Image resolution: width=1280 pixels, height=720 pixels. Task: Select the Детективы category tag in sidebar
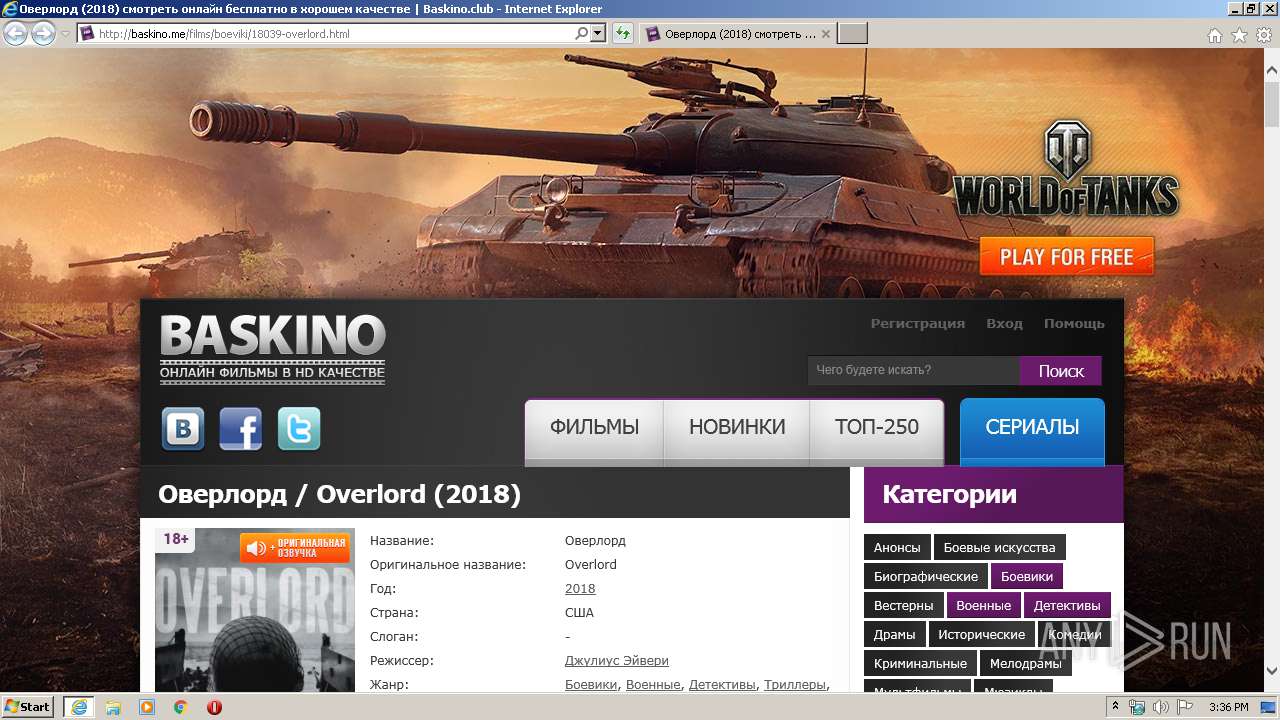[1067, 606]
